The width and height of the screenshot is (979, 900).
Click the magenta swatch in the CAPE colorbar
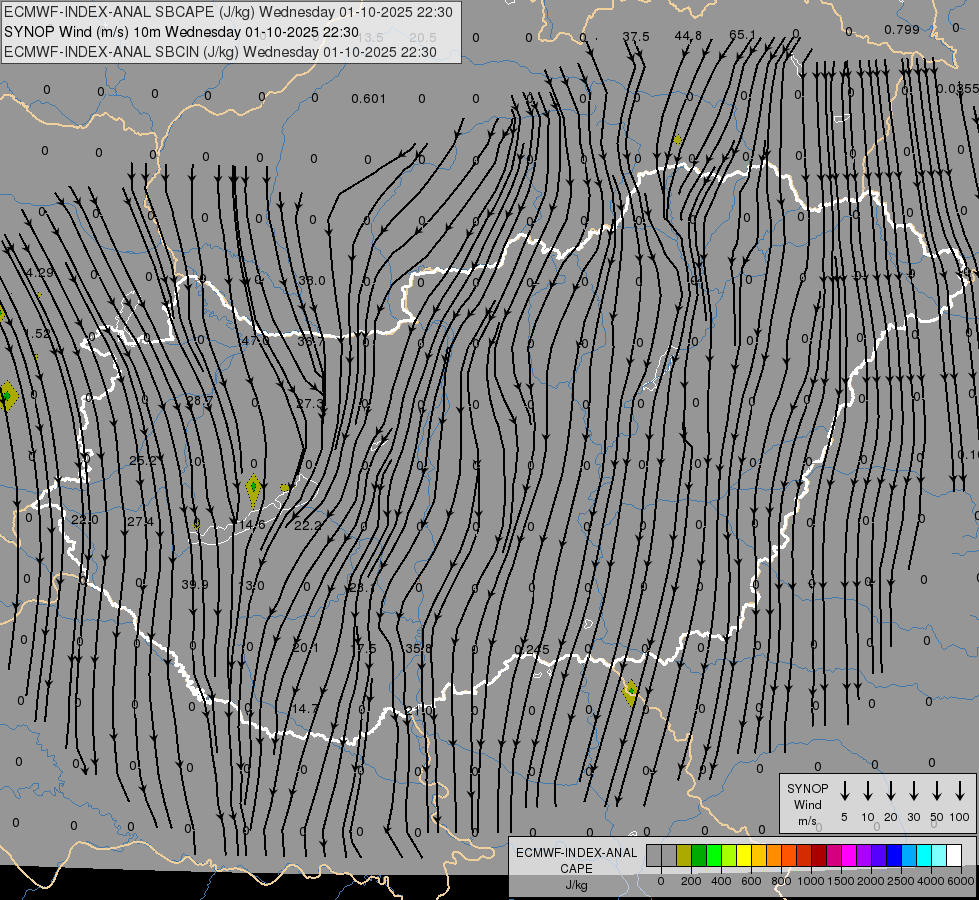(x=849, y=855)
